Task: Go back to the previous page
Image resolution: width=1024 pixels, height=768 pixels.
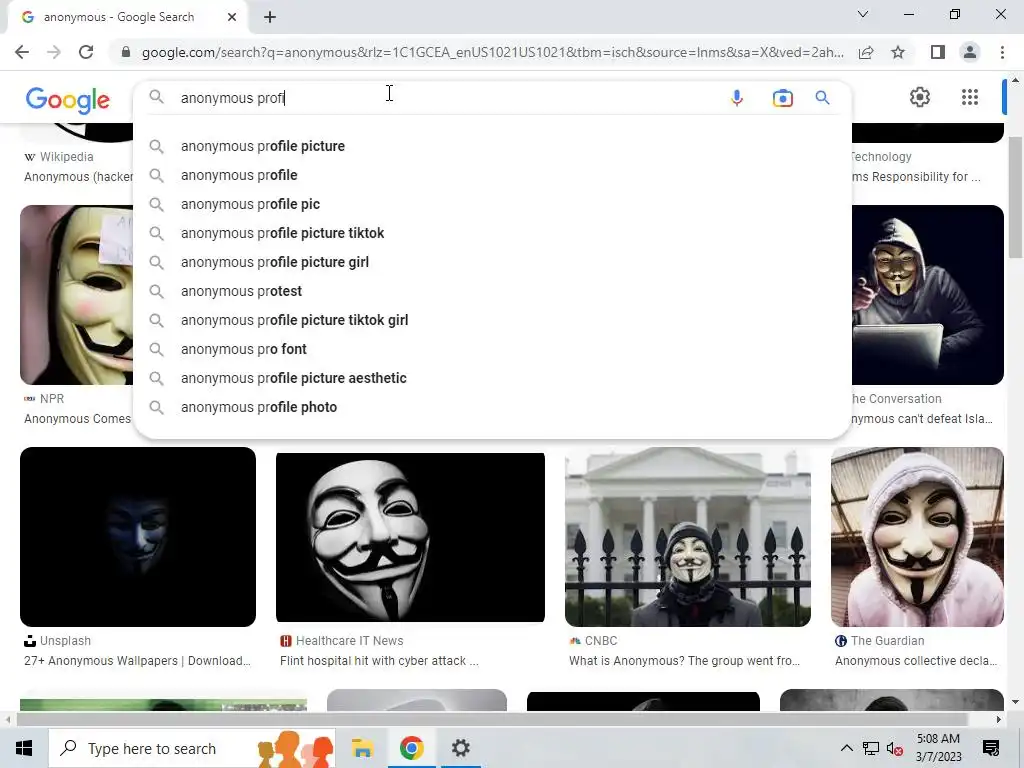Action: pos(22,52)
